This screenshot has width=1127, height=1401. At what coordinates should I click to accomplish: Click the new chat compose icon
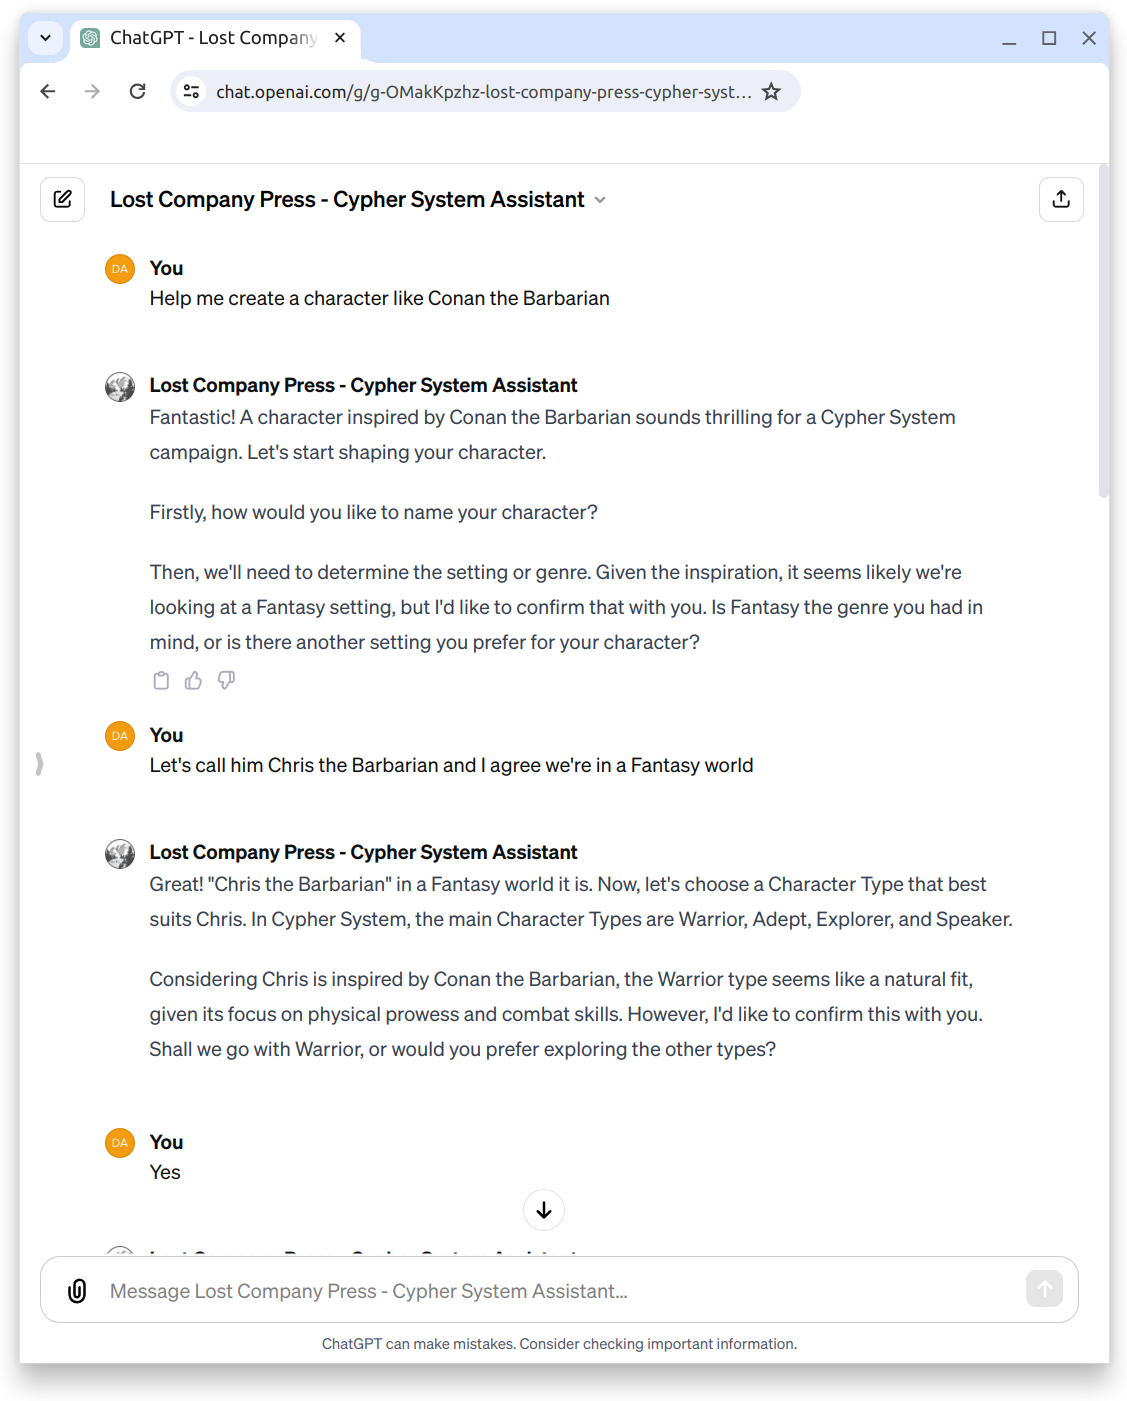62,199
